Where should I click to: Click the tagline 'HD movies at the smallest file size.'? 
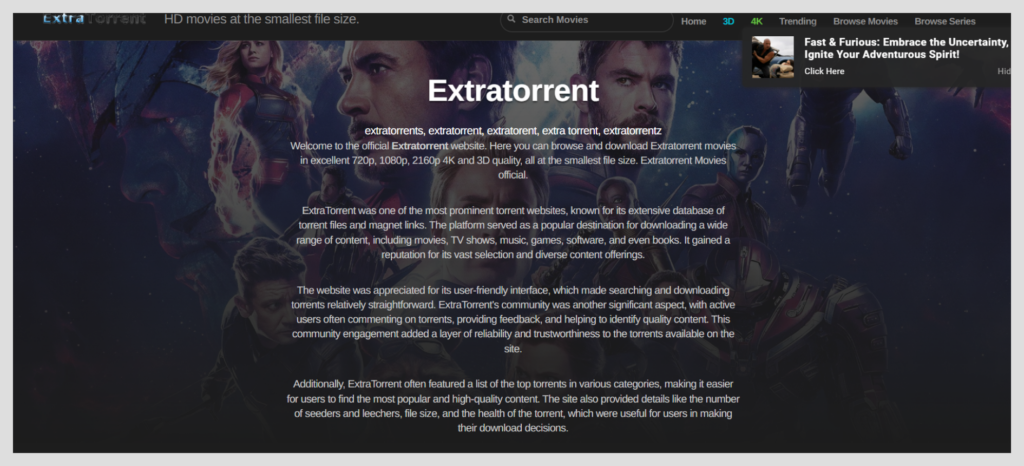(x=262, y=20)
